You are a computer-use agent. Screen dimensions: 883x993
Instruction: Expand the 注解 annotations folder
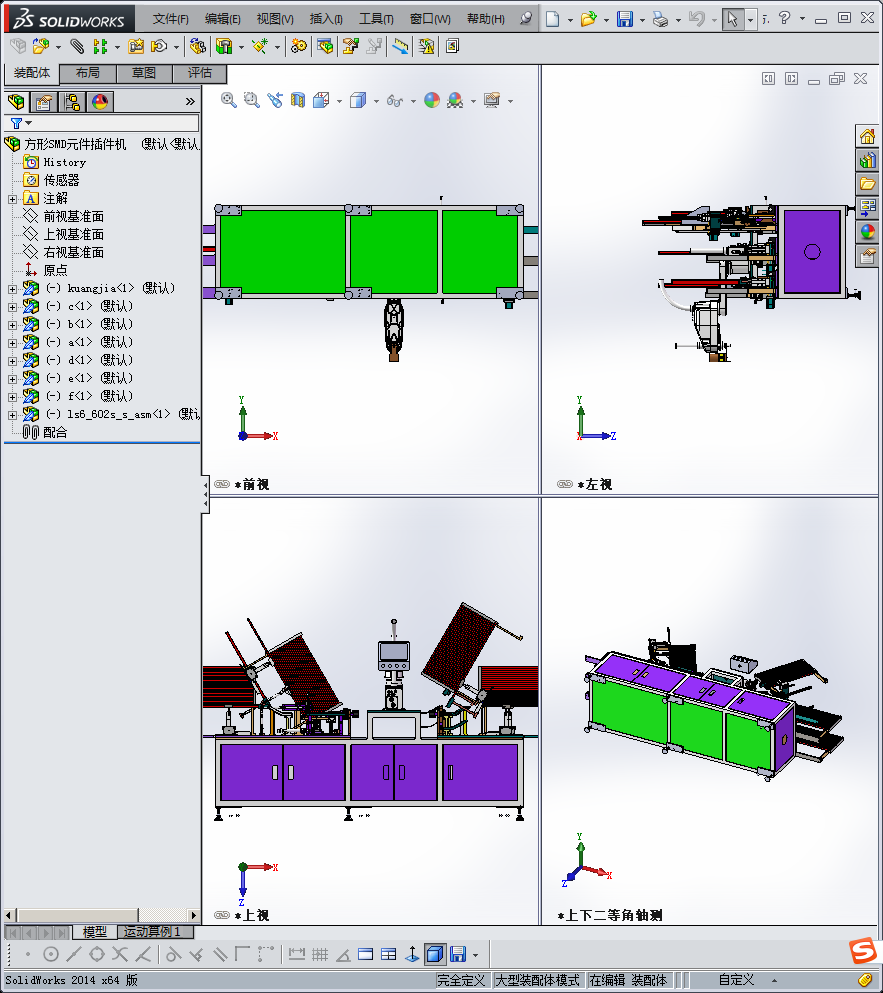12,199
